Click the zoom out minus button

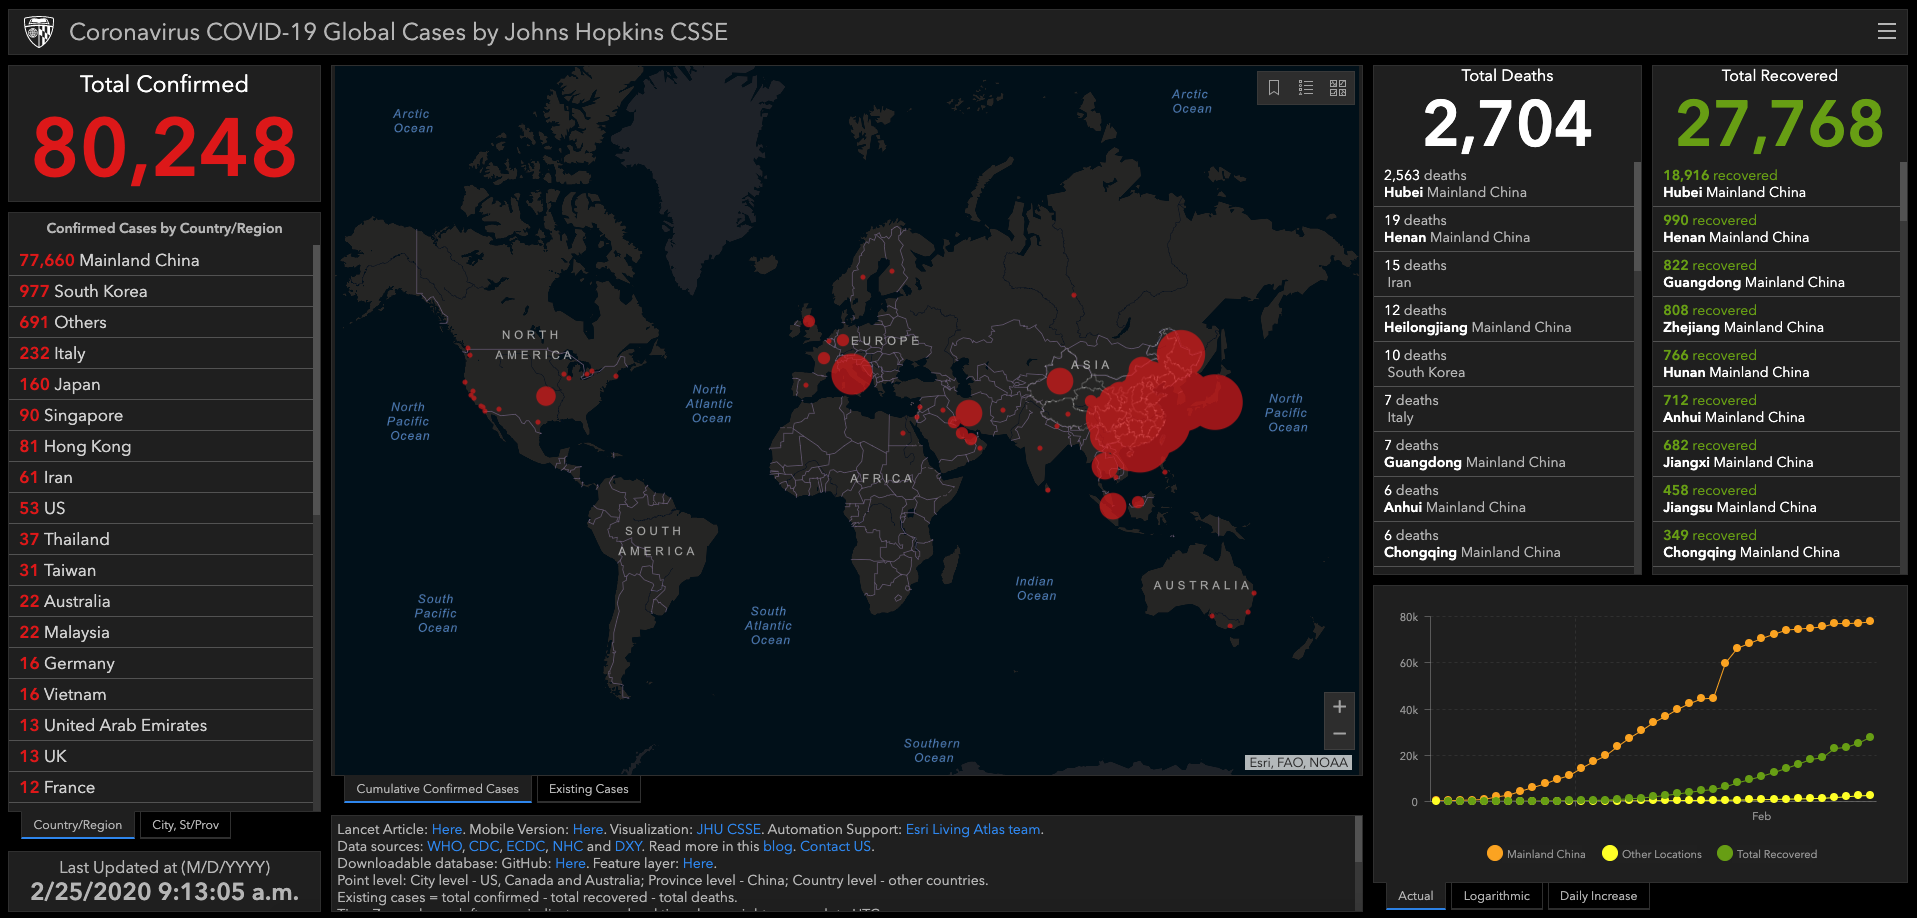click(x=1339, y=735)
